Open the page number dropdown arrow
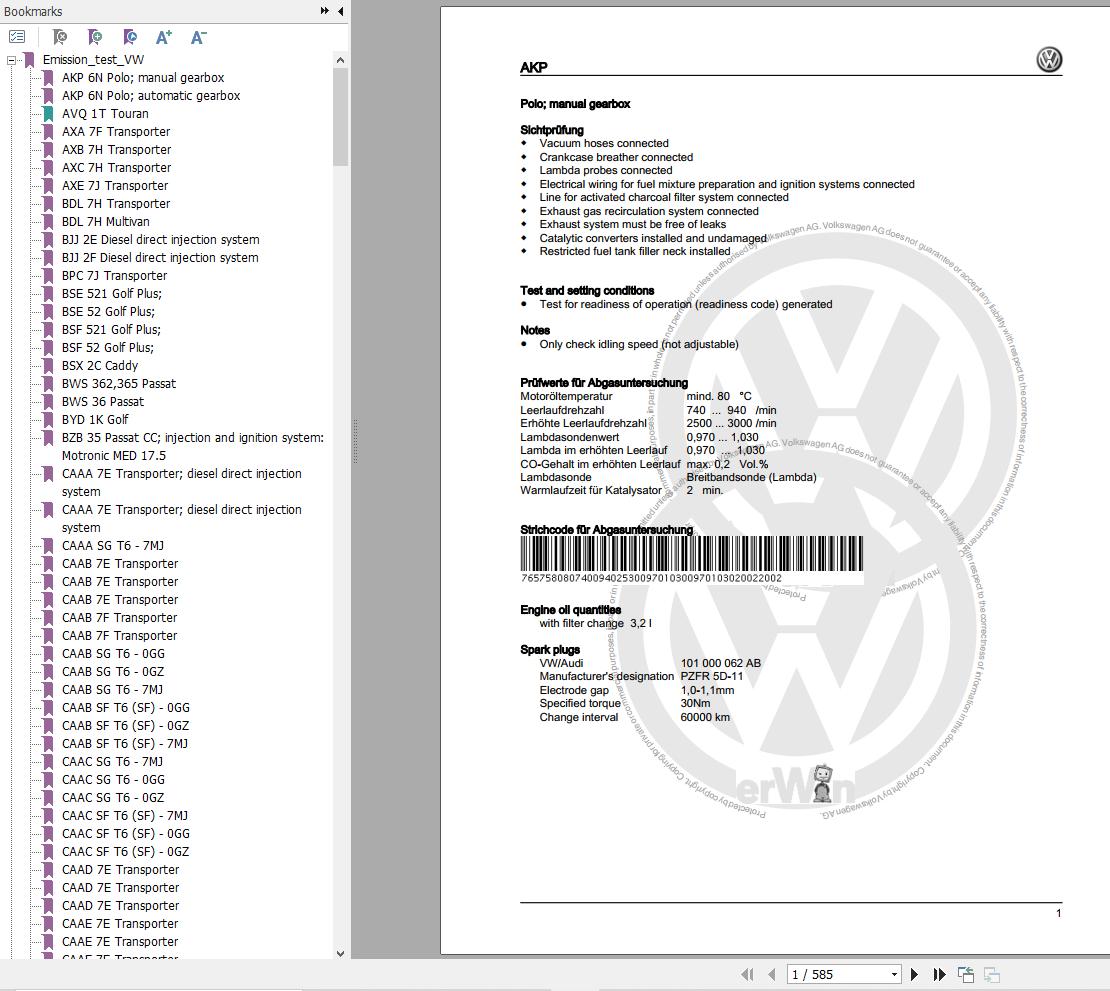Image resolution: width=1110 pixels, height=991 pixels. coord(894,975)
